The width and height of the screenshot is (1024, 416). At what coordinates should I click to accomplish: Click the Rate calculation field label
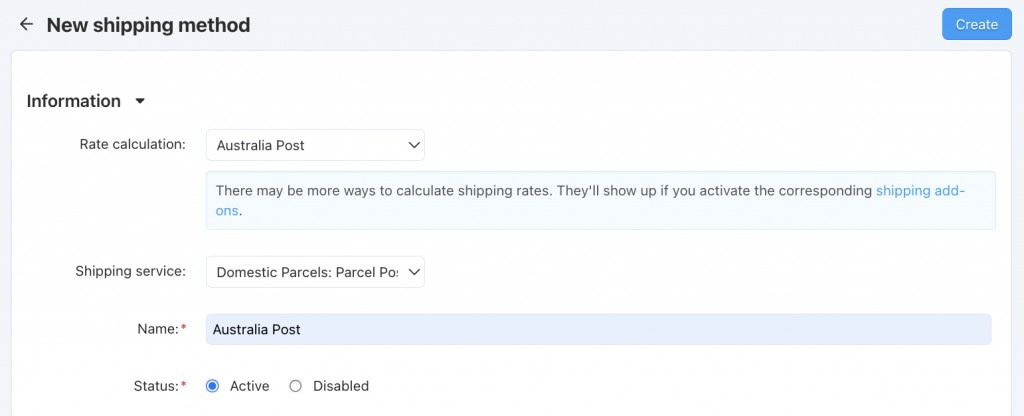pyautogui.click(x=133, y=144)
